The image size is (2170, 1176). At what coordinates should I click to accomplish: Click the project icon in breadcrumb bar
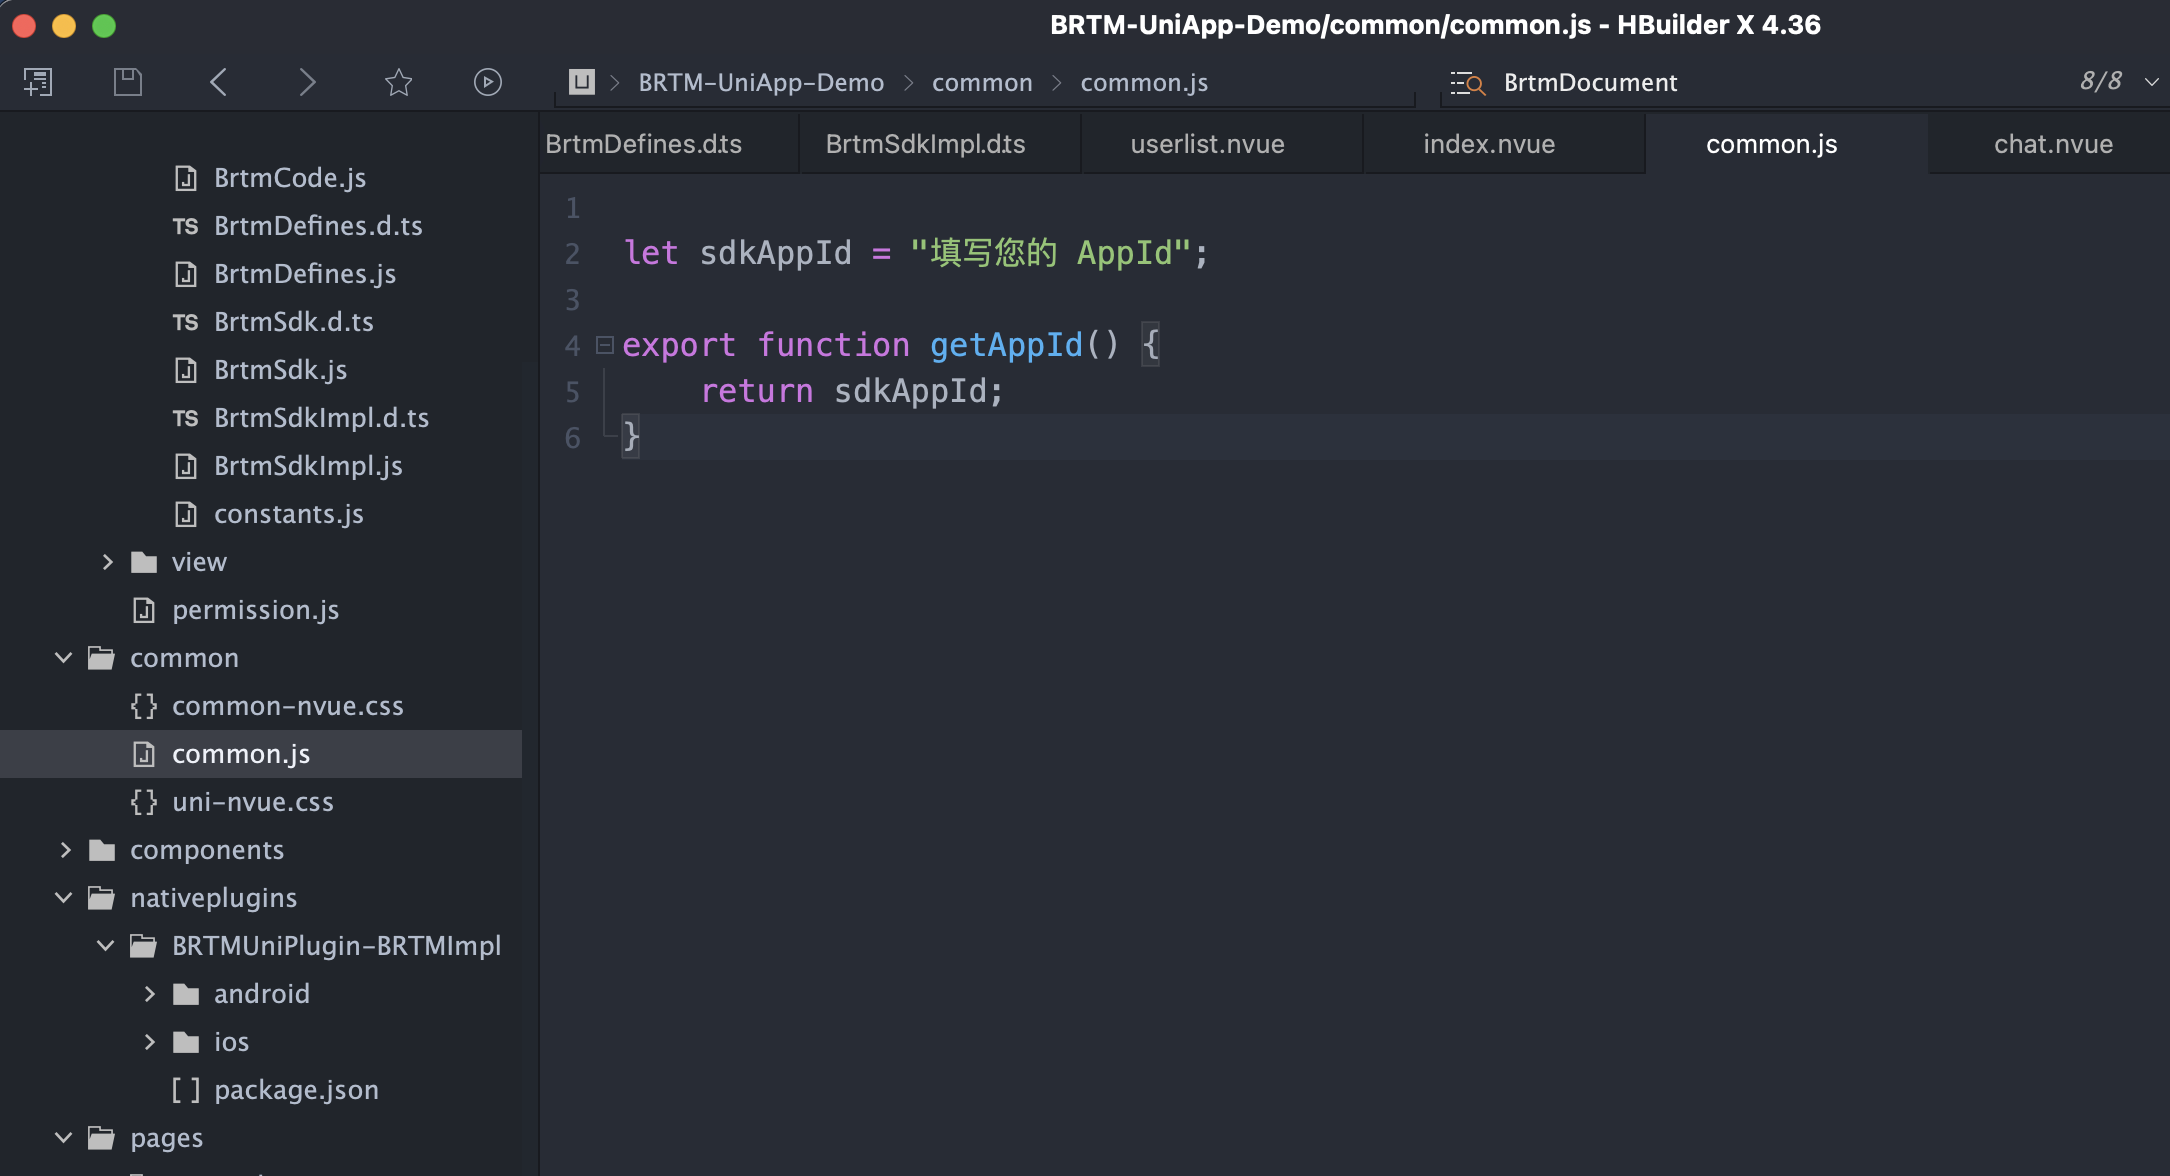coord(582,82)
